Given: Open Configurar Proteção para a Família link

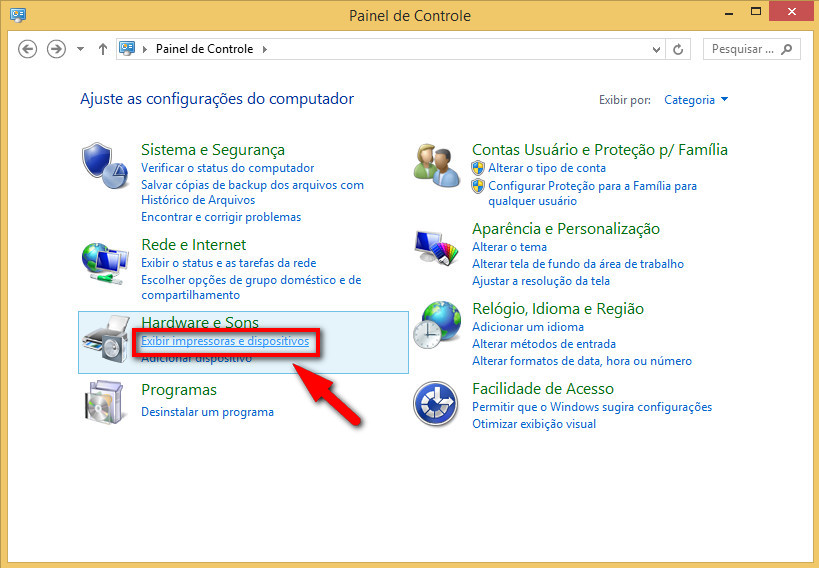Looking at the screenshot, I should pos(592,193).
